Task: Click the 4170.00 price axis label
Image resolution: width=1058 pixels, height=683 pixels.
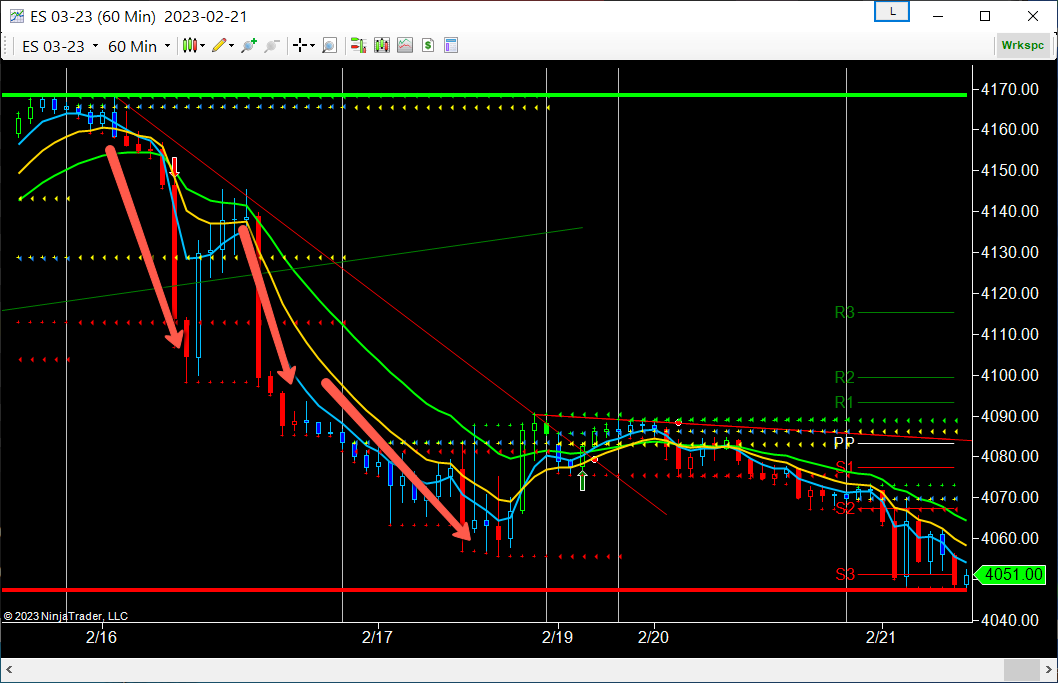Action: tap(1009, 89)
